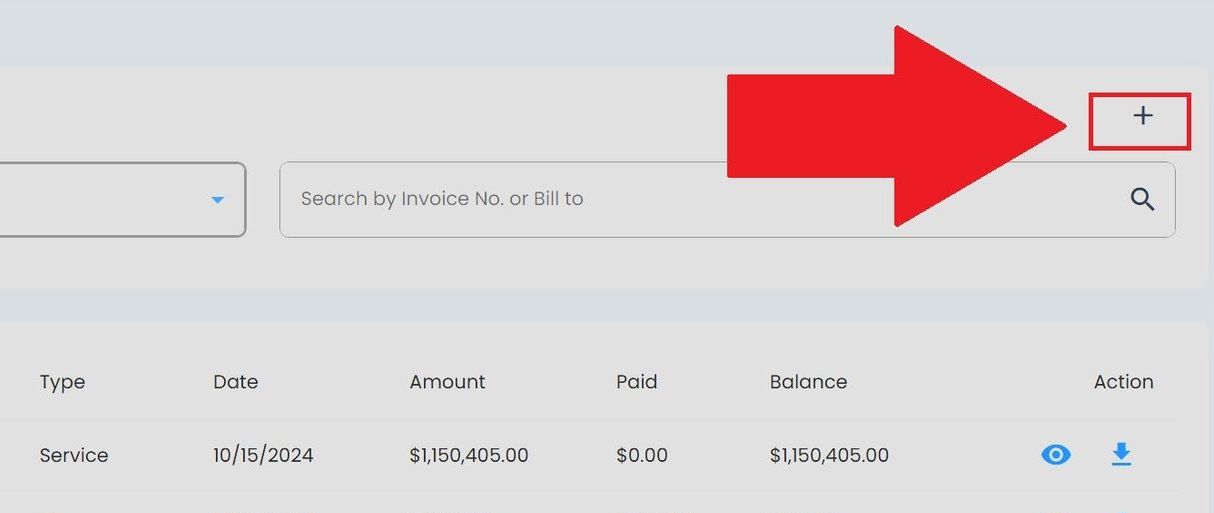Click the $1,150,405.00 value under Amount
The height and width of the screenshot is (513, 1214).
[468, 455]
